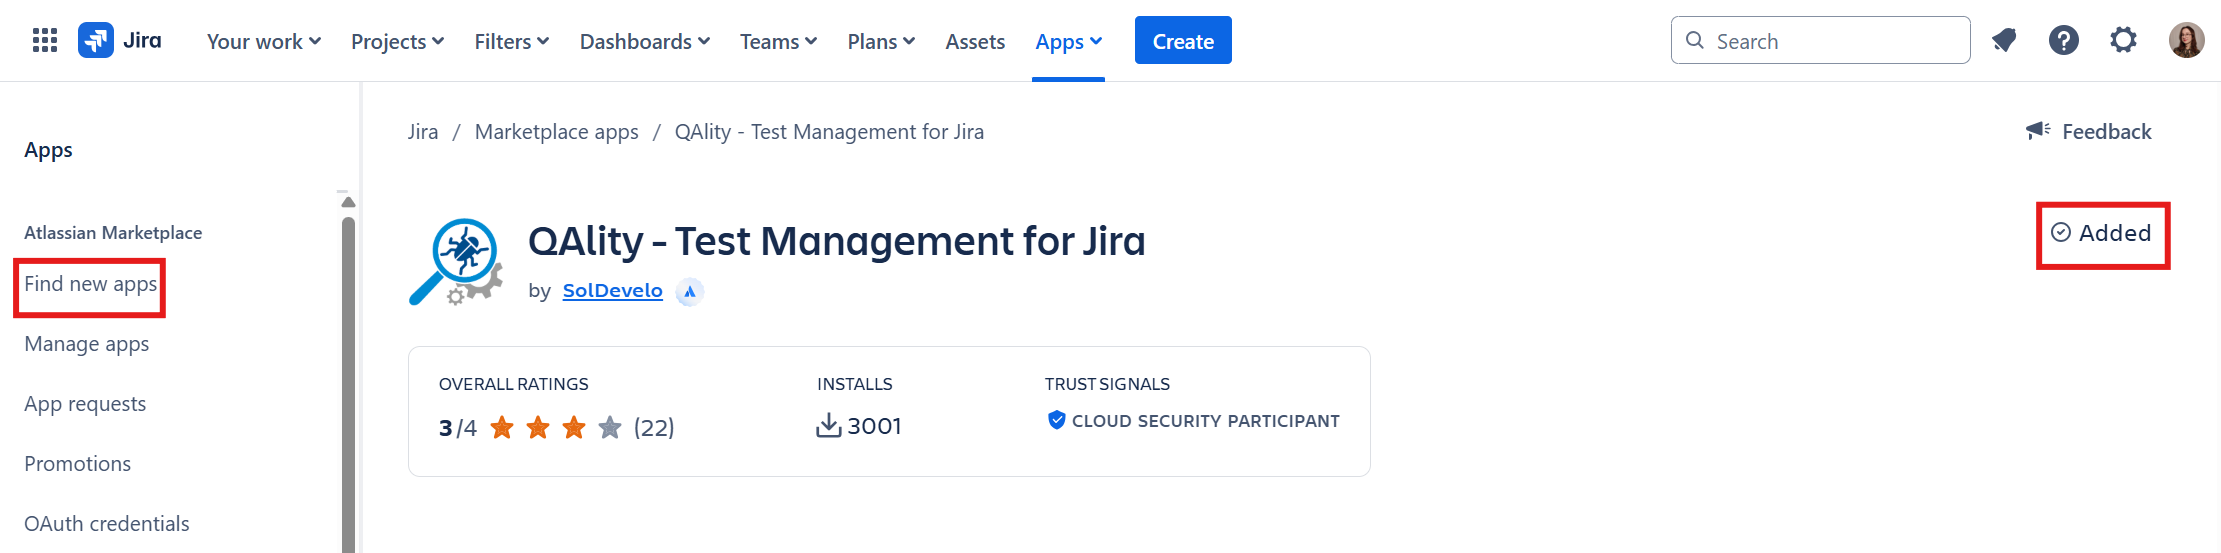Click the Marketplace apps breadcrumb link

pyautogui.click(x=557, y=132)
